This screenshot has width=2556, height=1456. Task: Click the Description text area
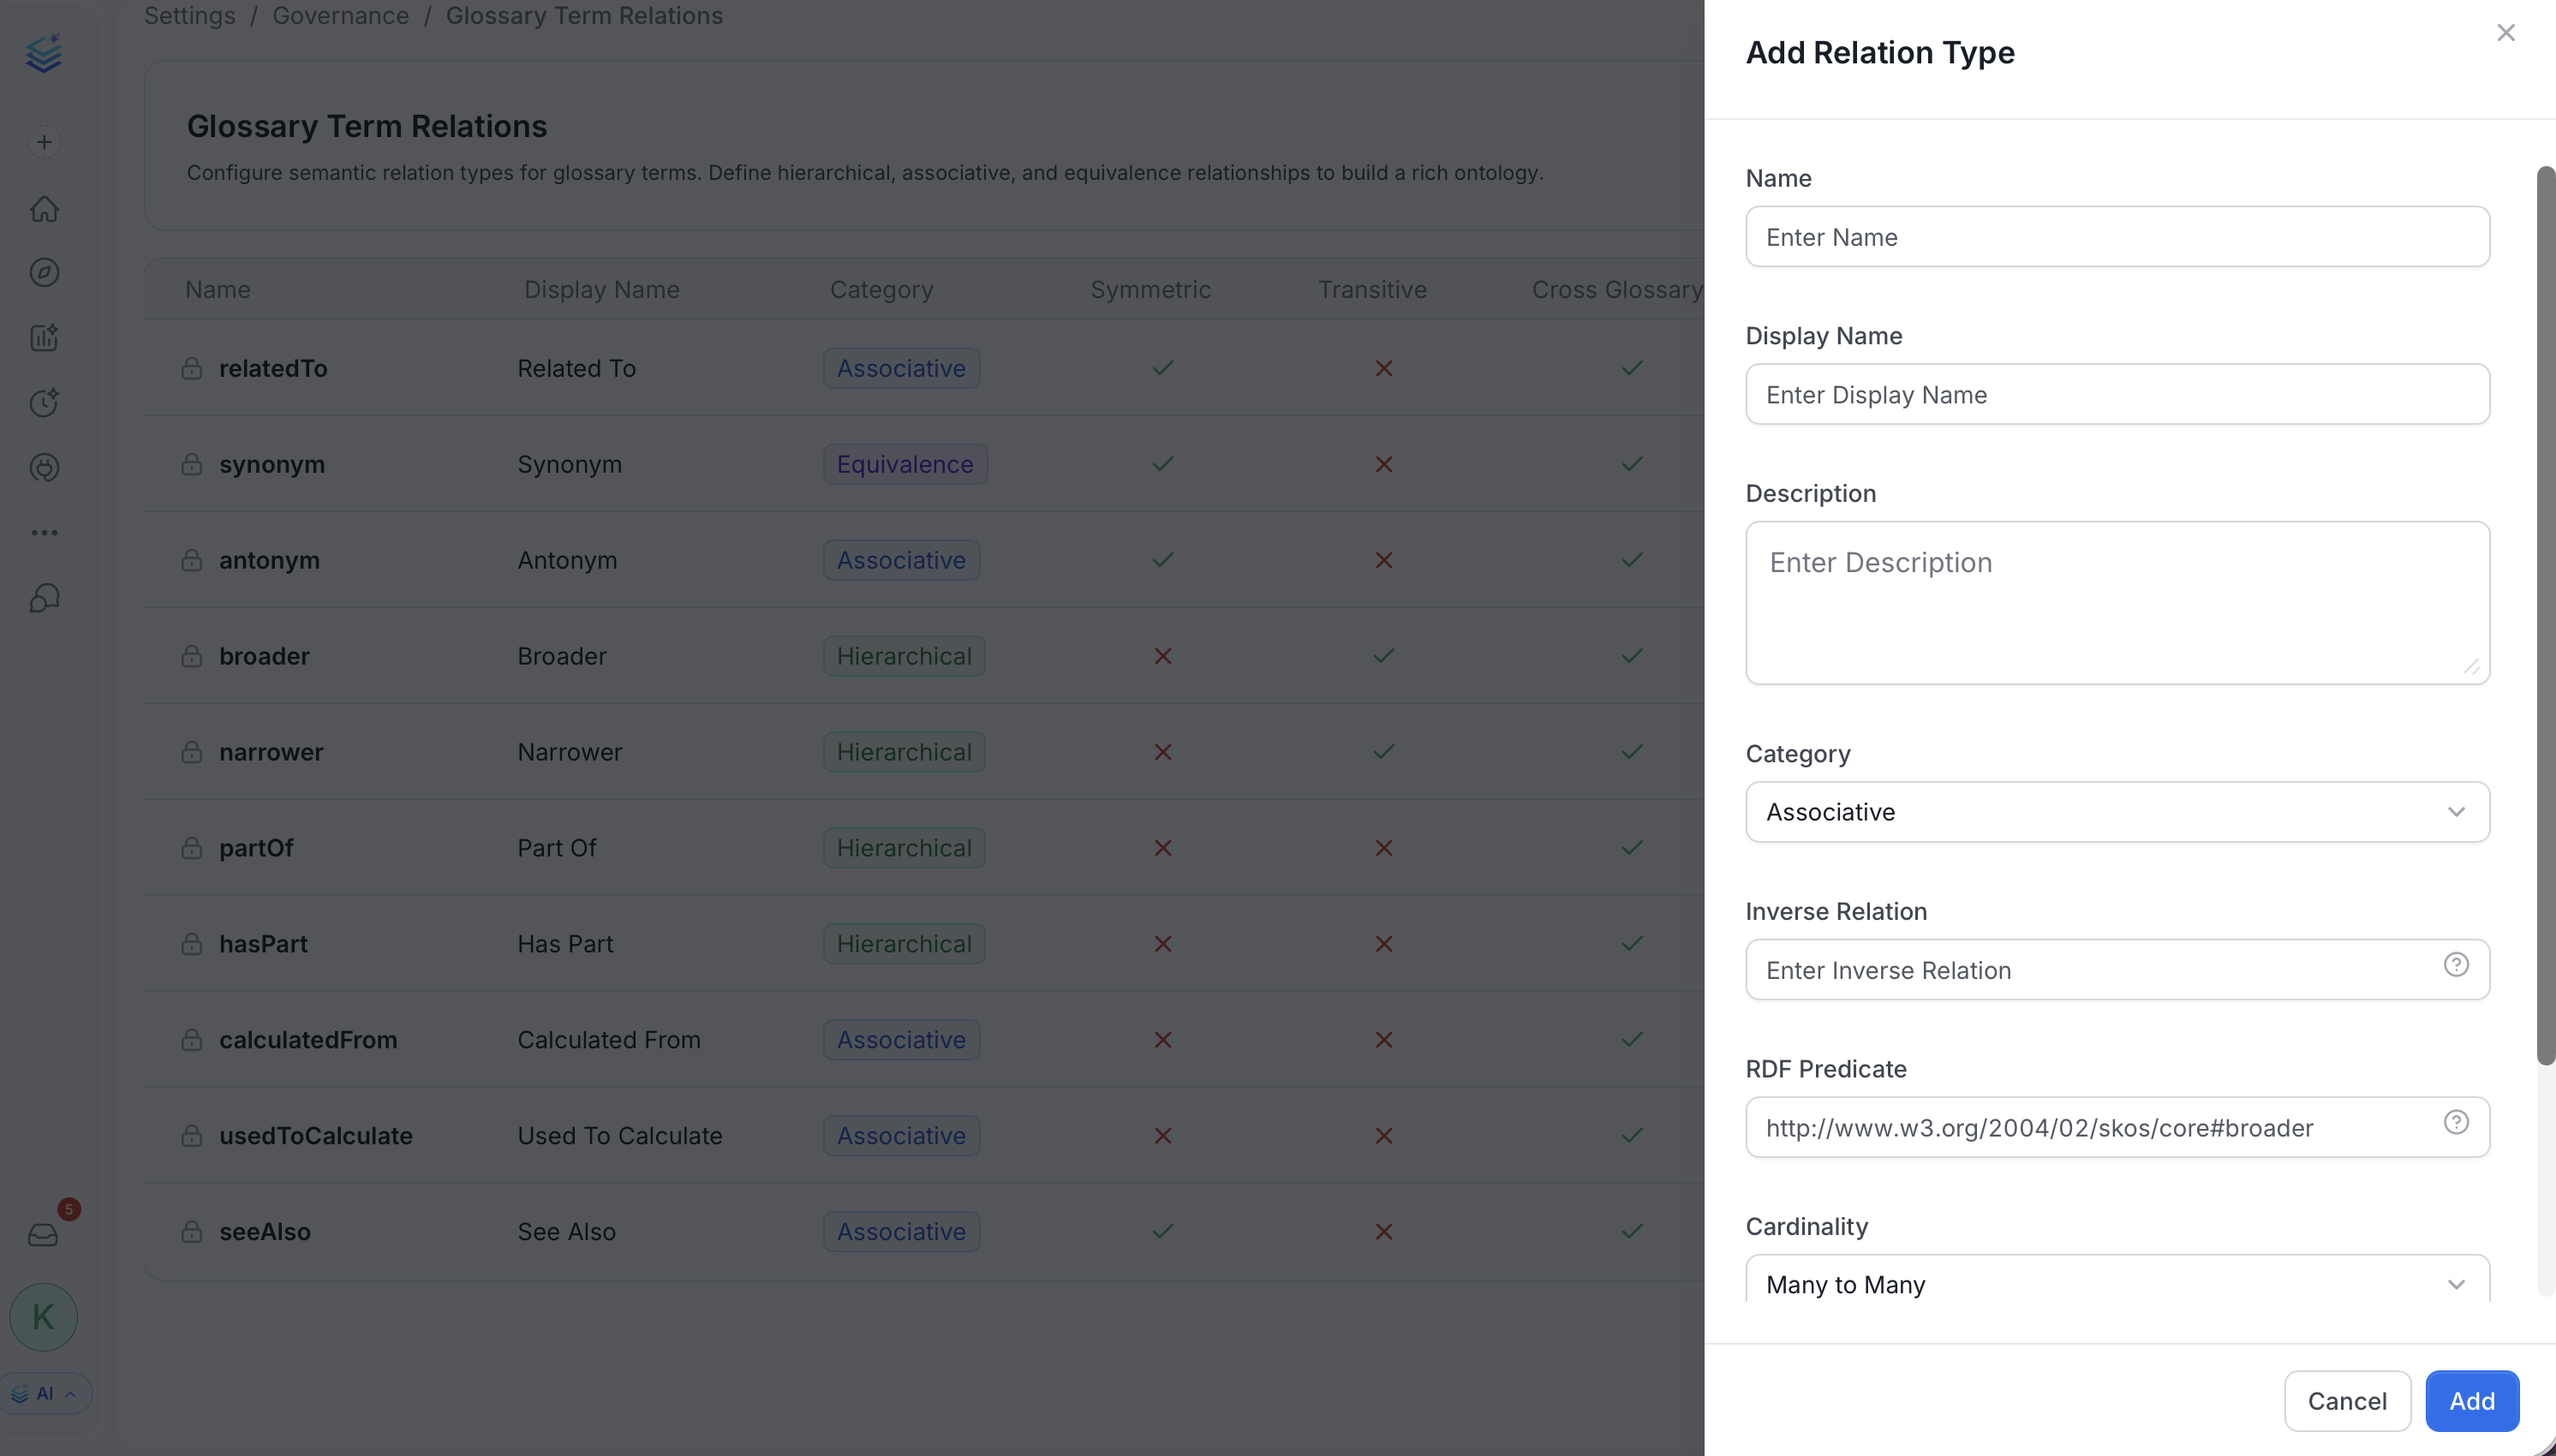click(2117, 603)
